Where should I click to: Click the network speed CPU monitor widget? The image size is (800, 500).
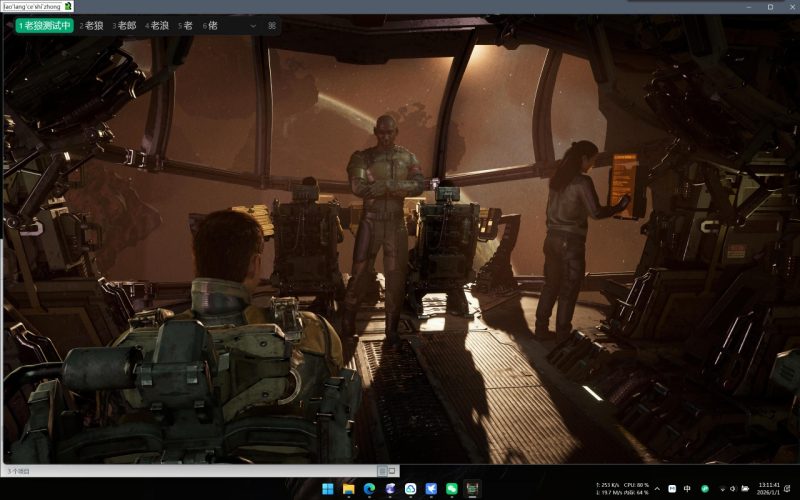pos(622,488)
